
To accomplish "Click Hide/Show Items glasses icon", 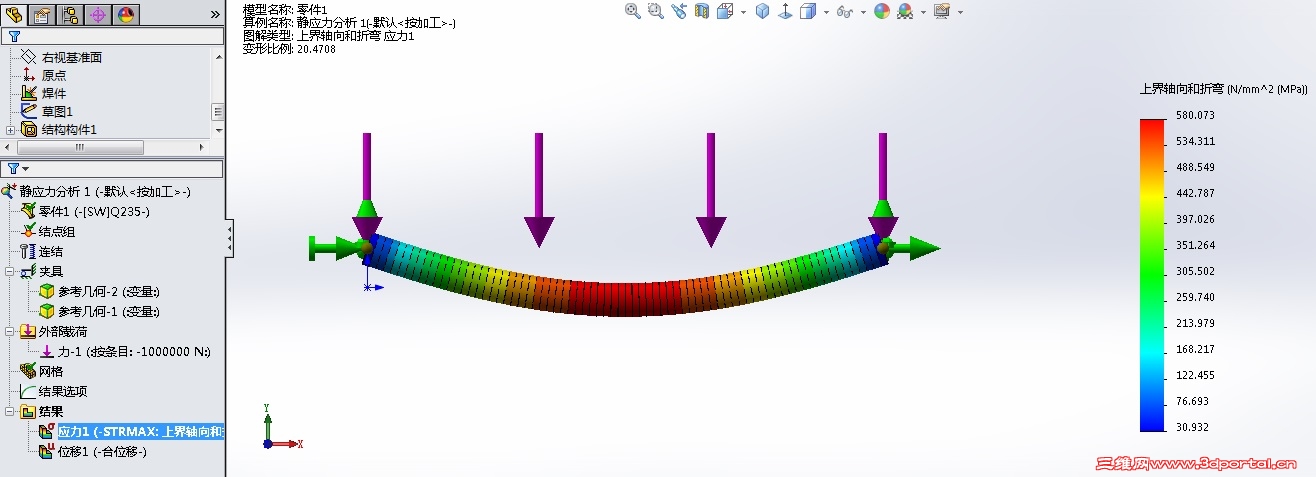I will pyautogui.click(x=845, y=12).
